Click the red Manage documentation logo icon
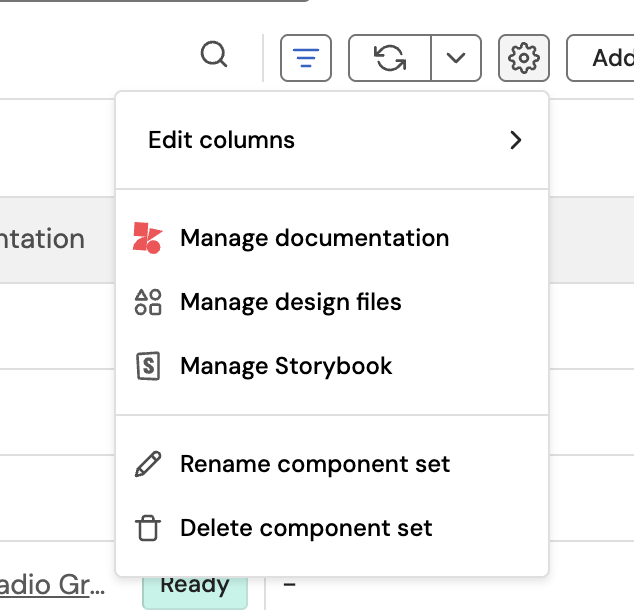This screenshot has width=634, height=610. click(147, 238)
